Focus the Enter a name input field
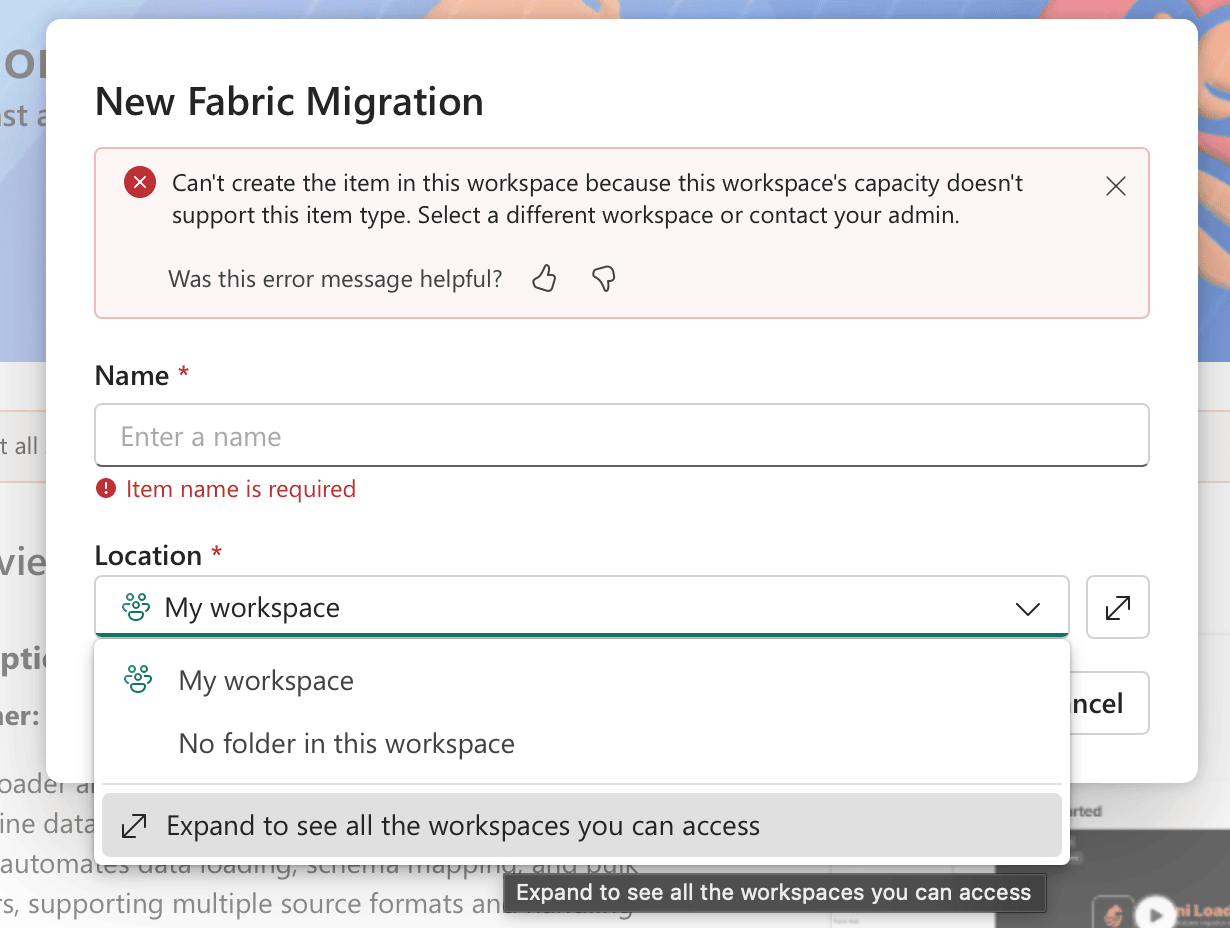 pos(620,436)
